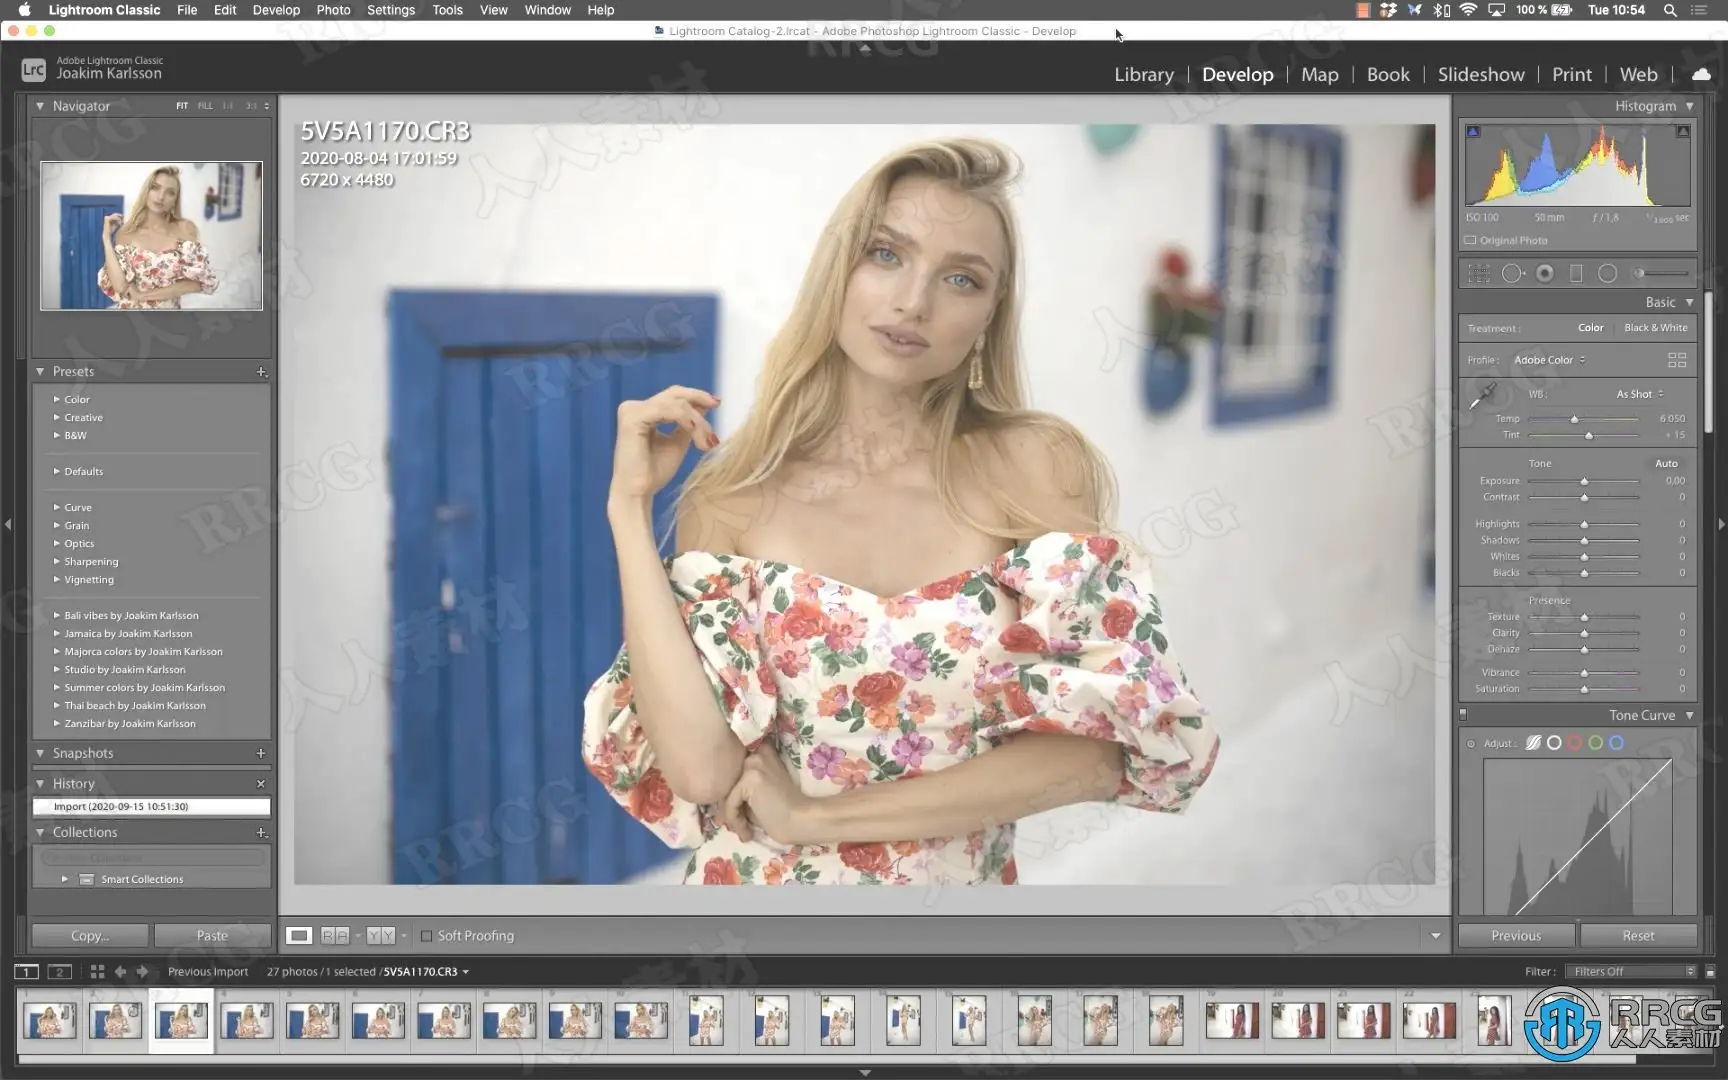This screenshot has width=1728, height=1080.
Task: Open the Photo menu
Action: pyautogui.click(x=333, y=10)
